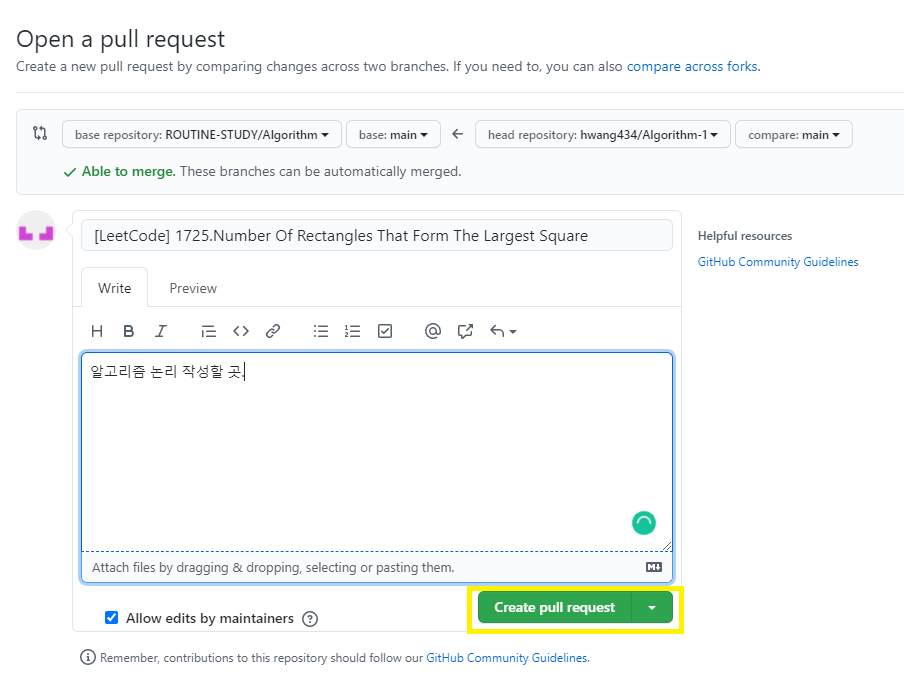The height and width of the screenshot is (677, 904).
Task: Click the Markdown supported icon
Action: pos(654,567)
